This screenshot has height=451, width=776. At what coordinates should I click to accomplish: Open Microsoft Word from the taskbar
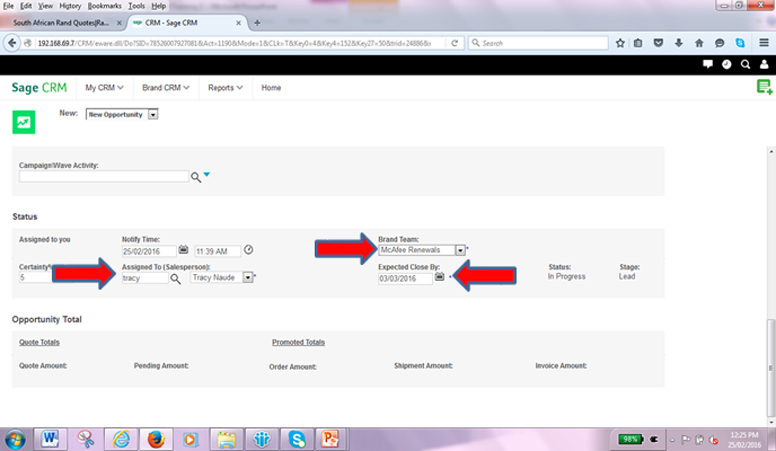tap(50, 439)
